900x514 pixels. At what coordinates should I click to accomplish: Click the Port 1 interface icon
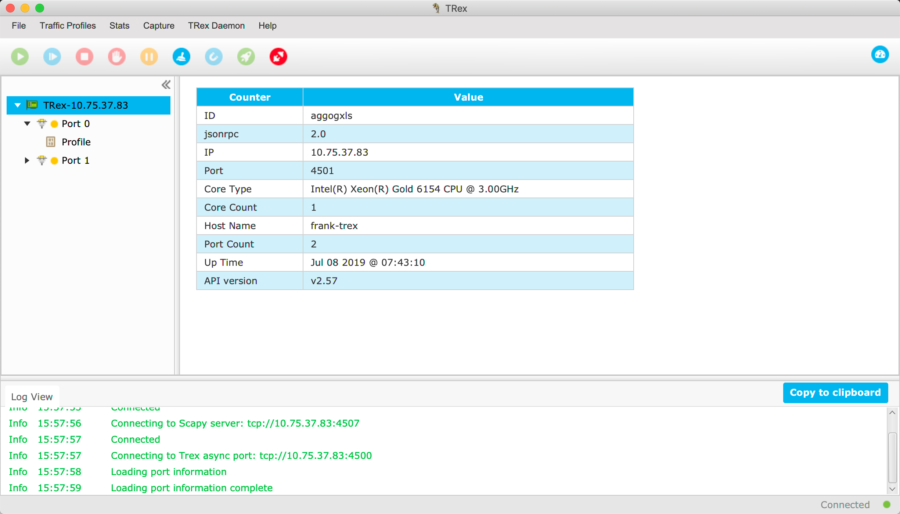[42, 160]
